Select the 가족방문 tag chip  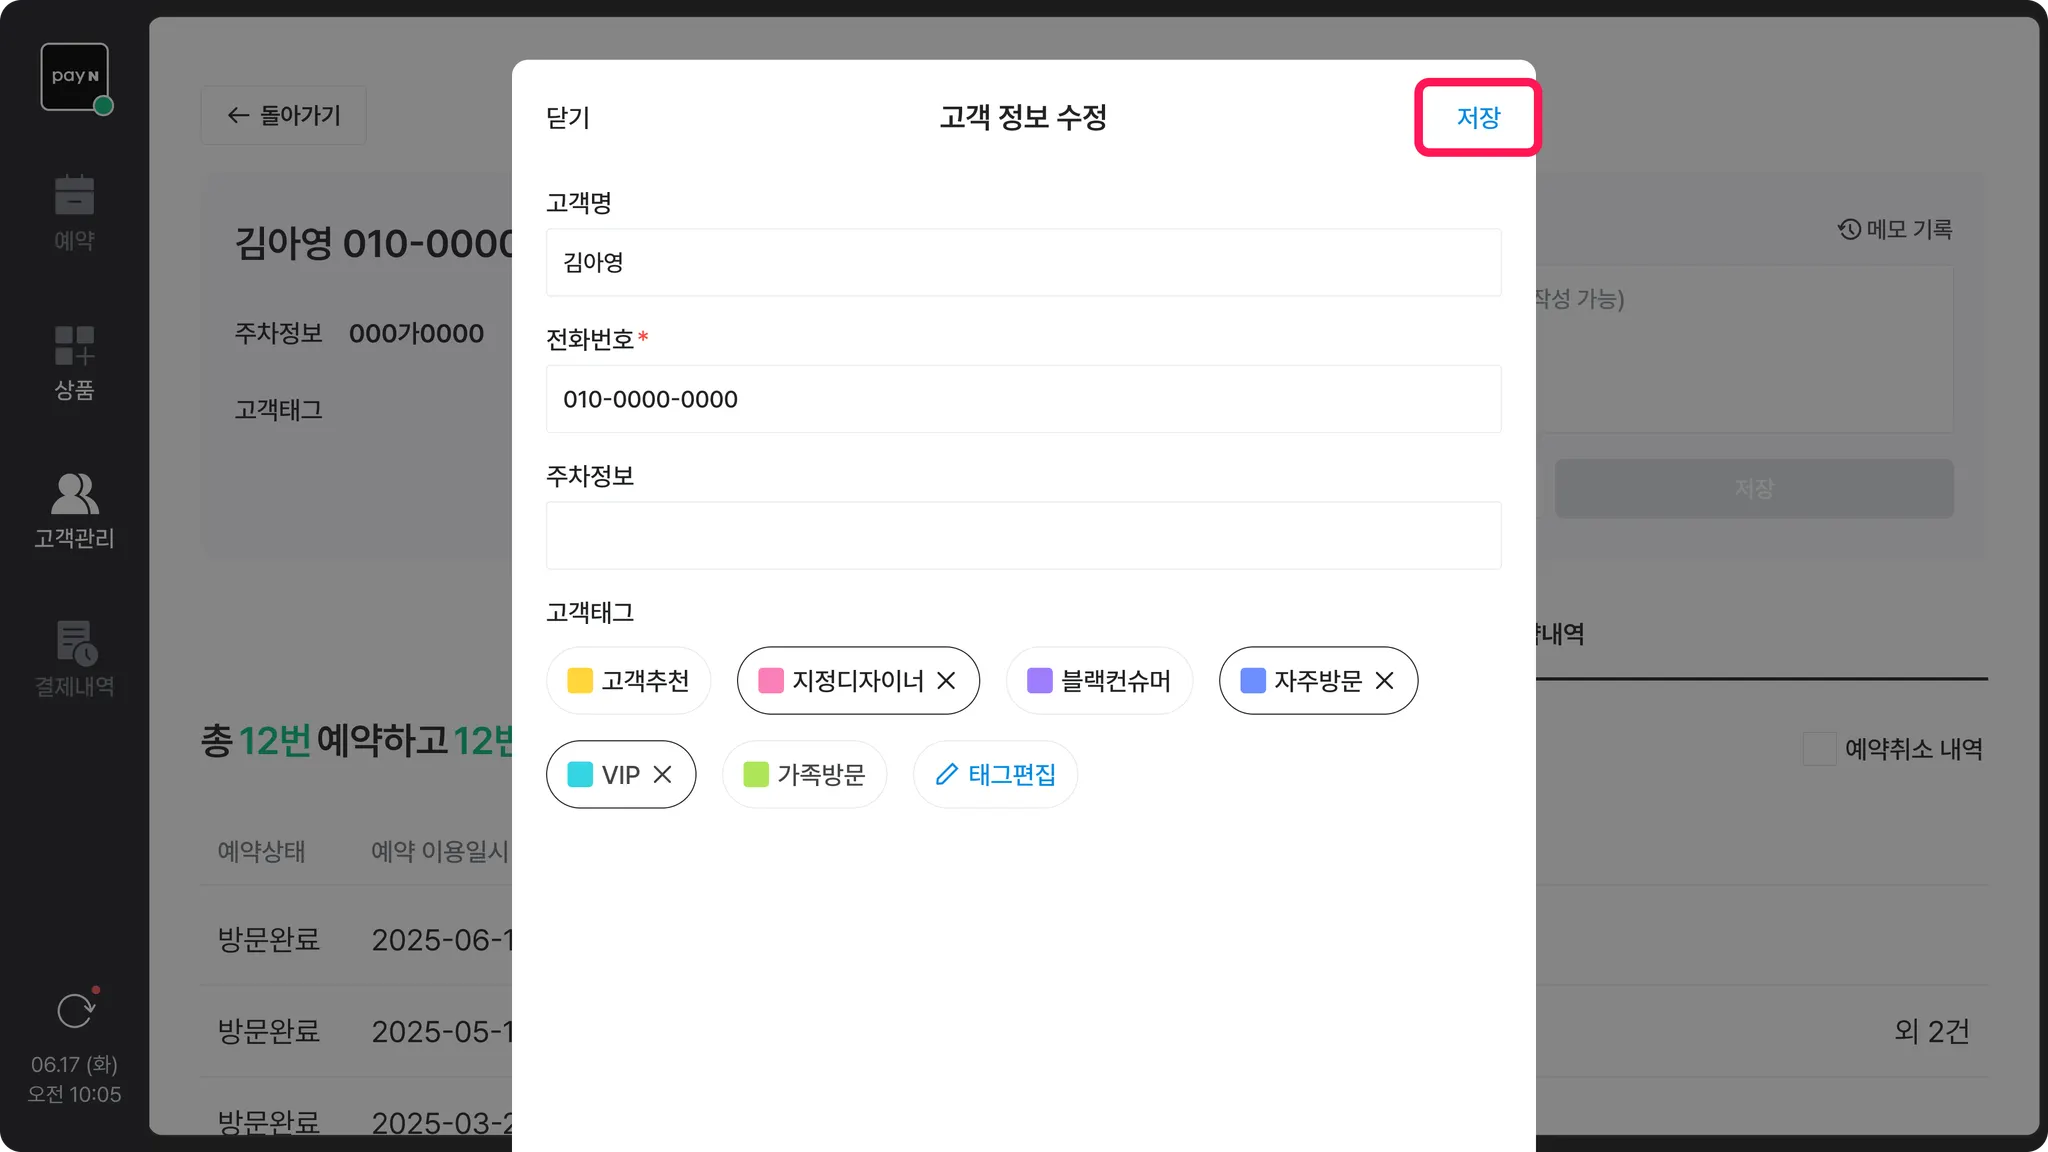(x=805, y=775)
